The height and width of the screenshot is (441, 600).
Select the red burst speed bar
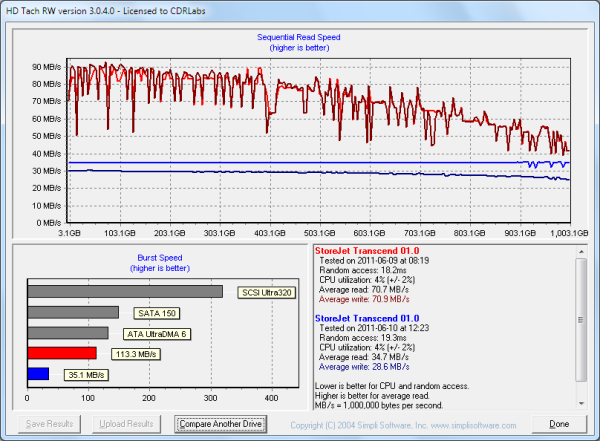62,353
